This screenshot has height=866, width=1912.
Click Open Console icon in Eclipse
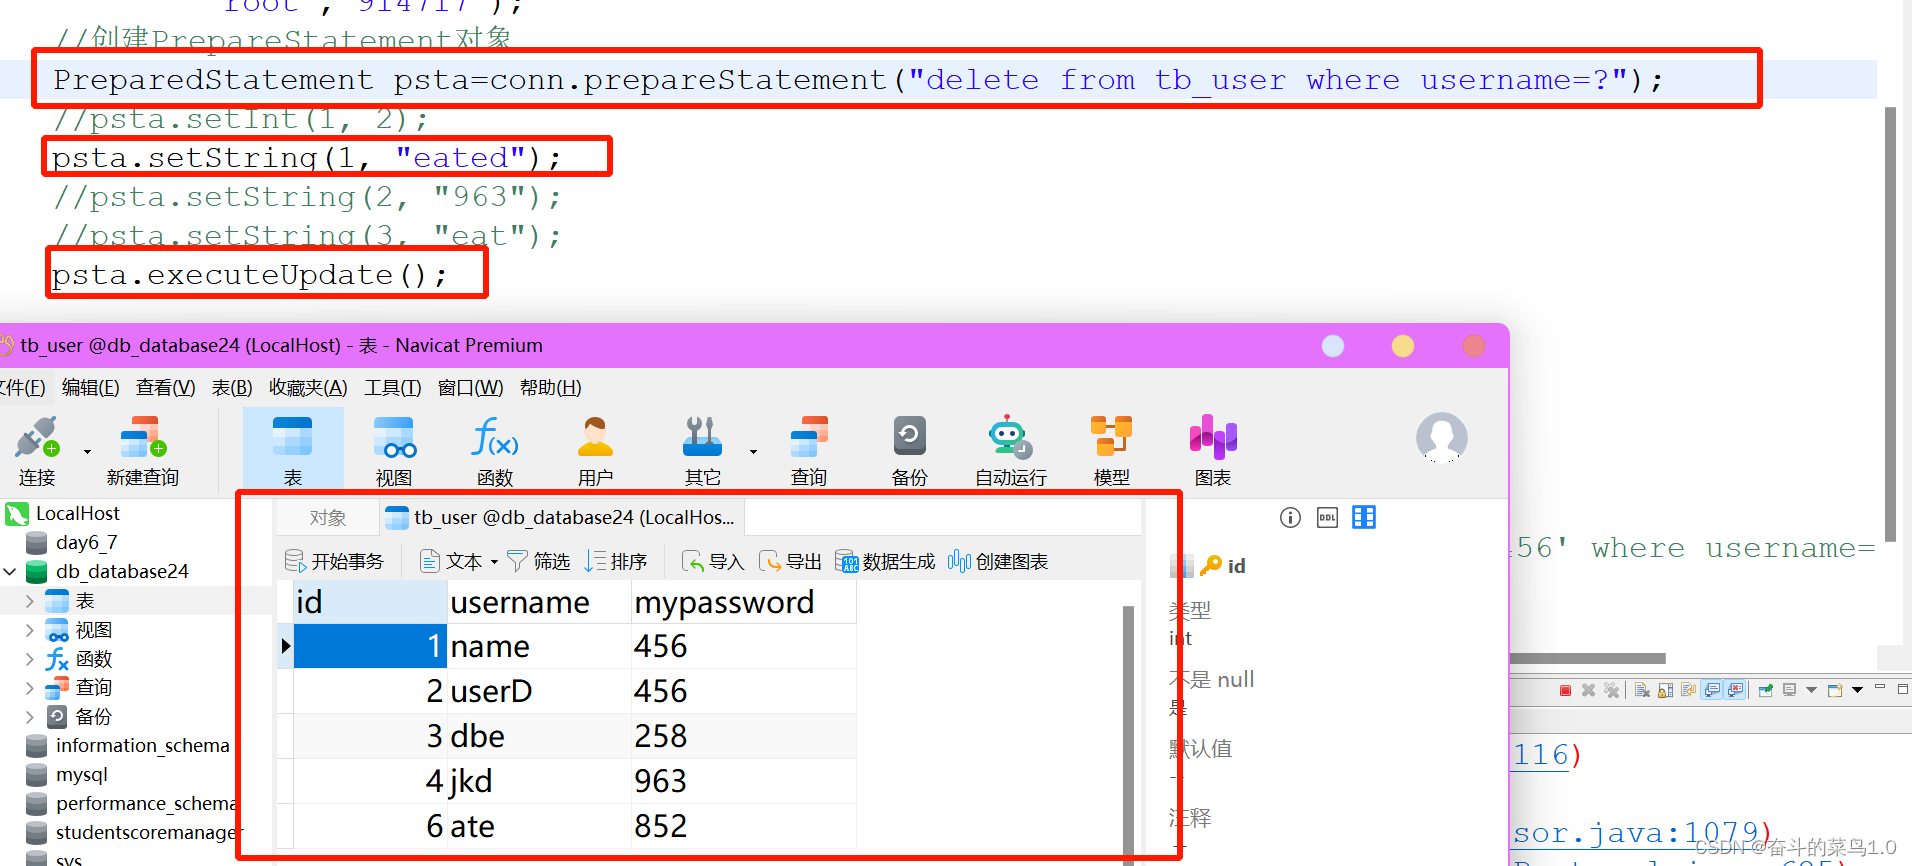click(x=1835, y=690)
